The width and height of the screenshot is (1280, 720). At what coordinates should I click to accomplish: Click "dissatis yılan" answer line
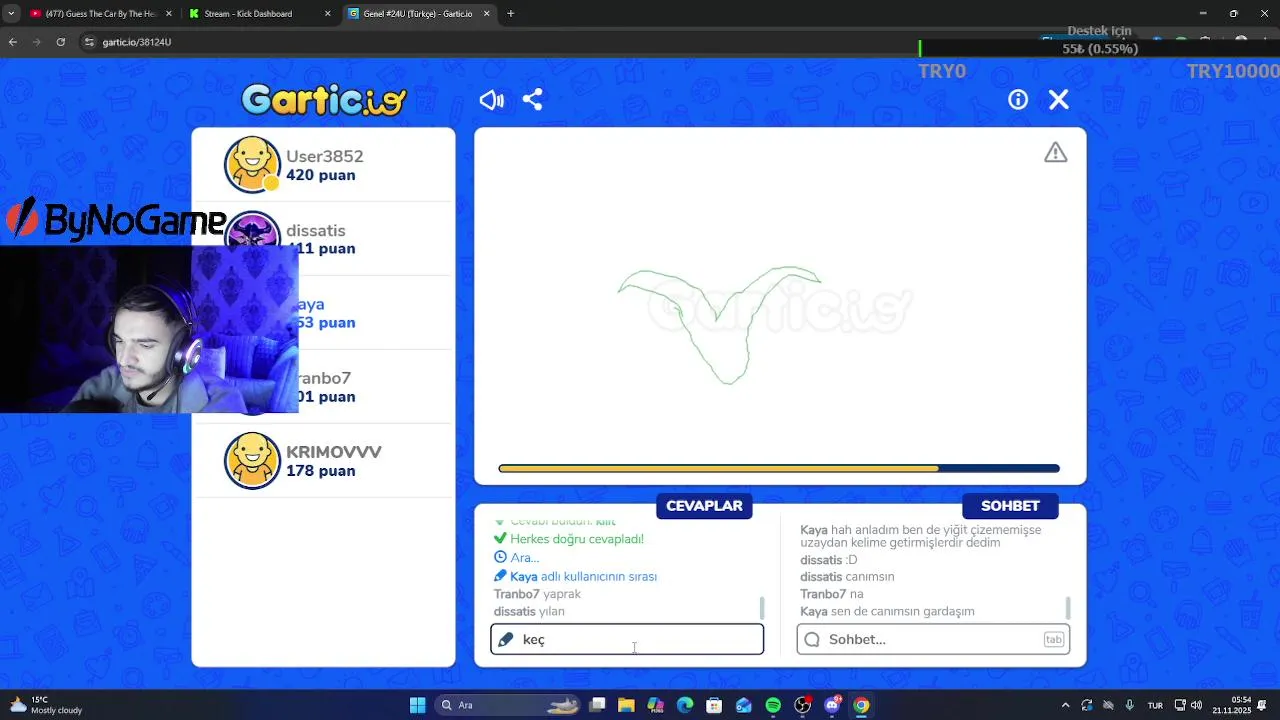point(529,611)
